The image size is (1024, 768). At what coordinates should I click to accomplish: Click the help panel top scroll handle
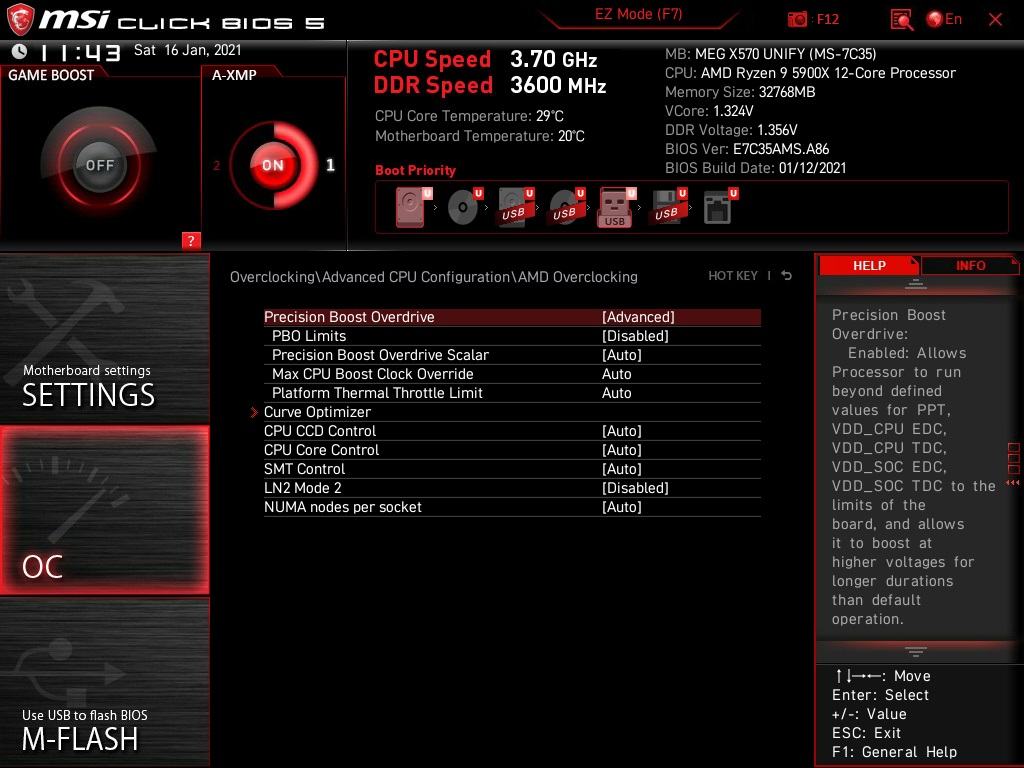pyautogui.click(x=915, y=284)
